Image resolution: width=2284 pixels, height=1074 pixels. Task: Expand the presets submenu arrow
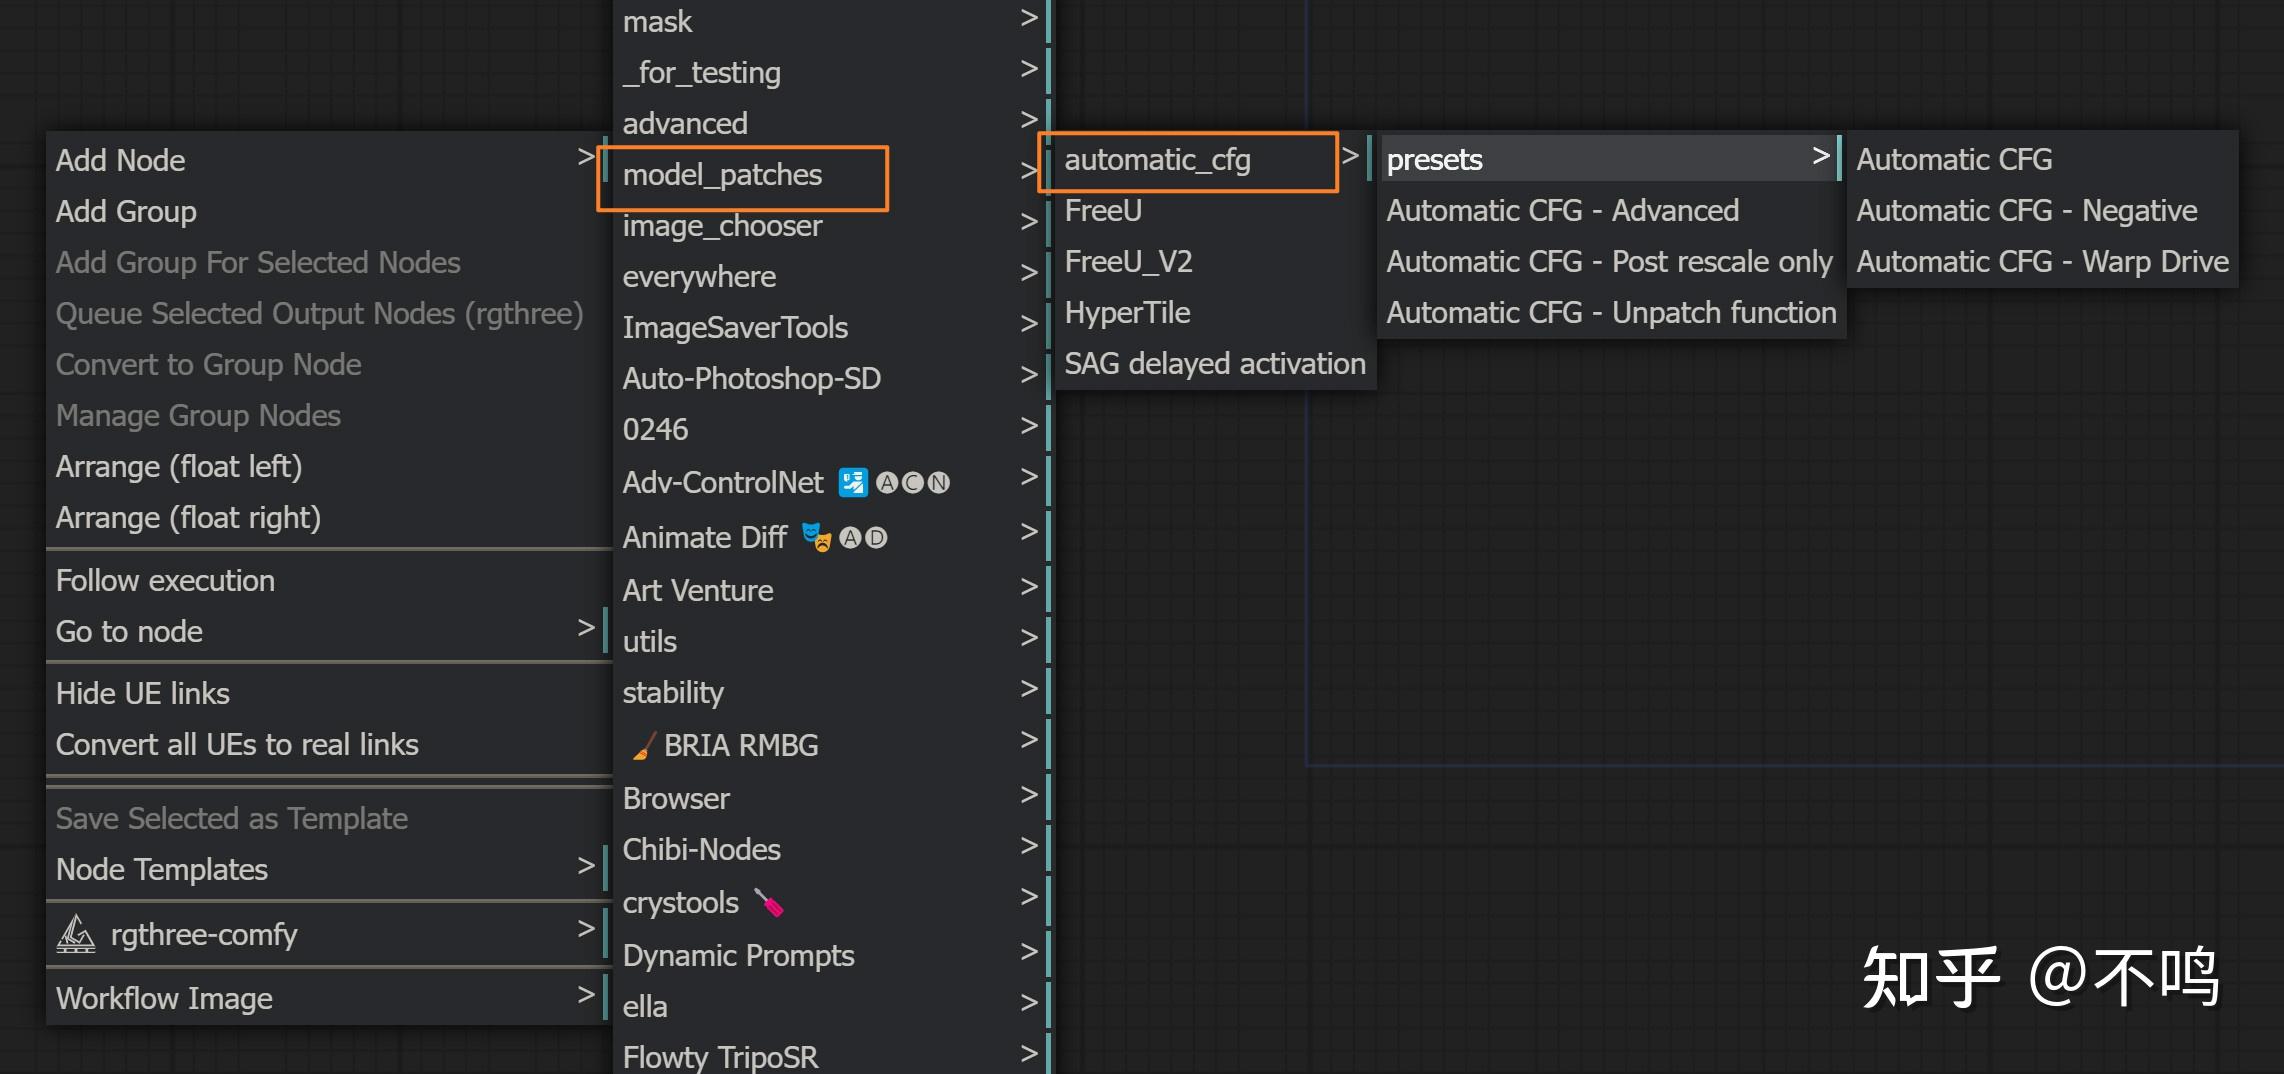[1820, 156]
